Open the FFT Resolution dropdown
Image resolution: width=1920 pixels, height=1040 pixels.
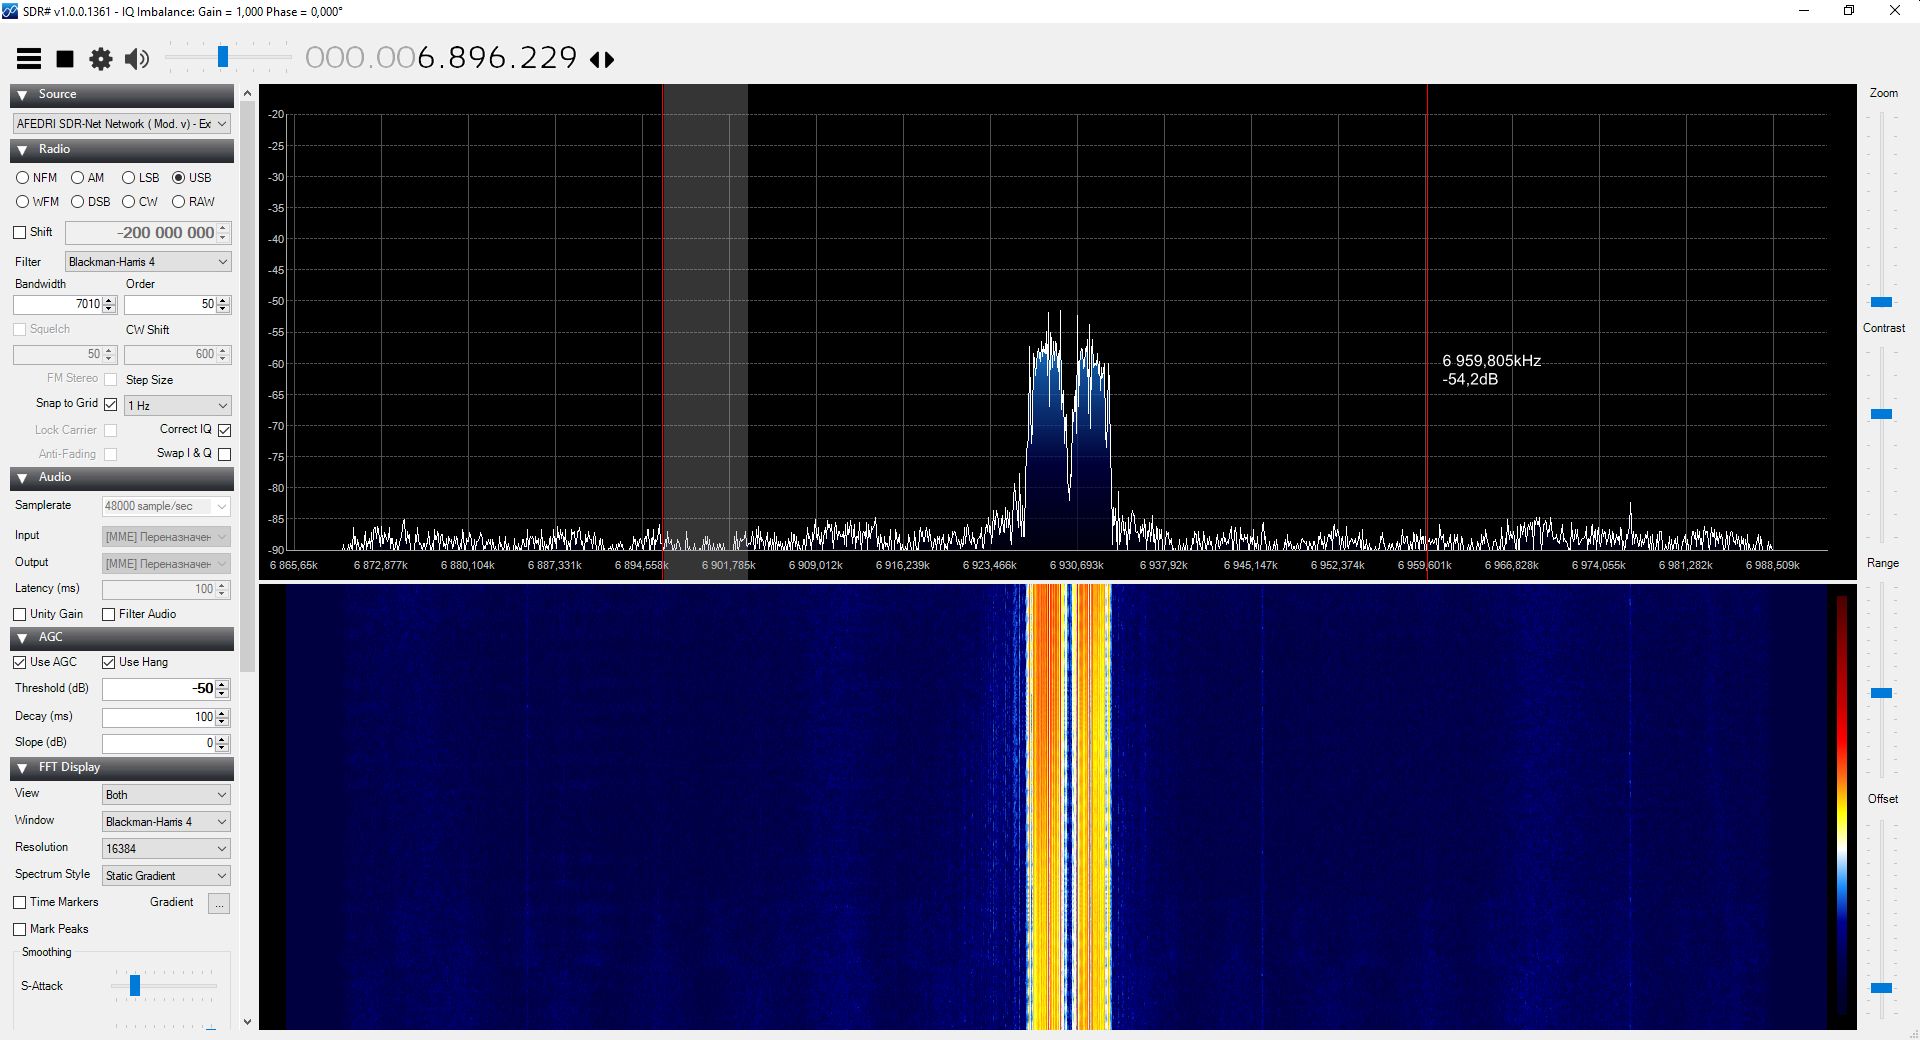[x=166, y=849]
